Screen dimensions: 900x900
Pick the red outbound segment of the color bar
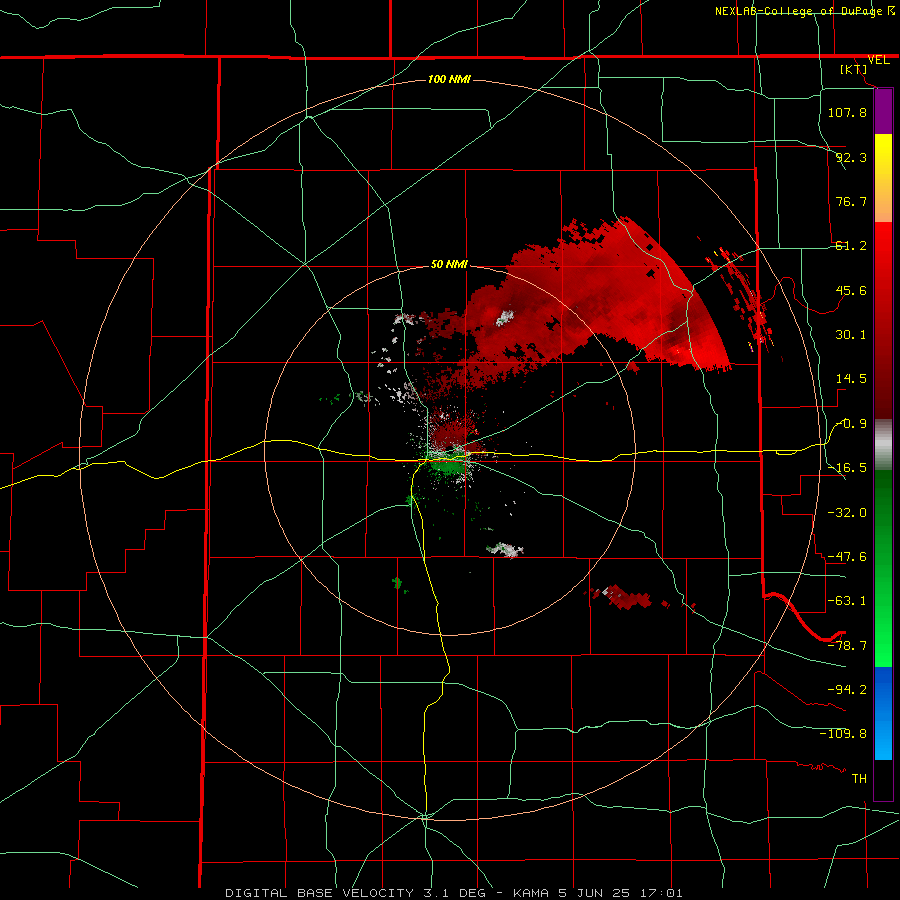pos(883,320)
